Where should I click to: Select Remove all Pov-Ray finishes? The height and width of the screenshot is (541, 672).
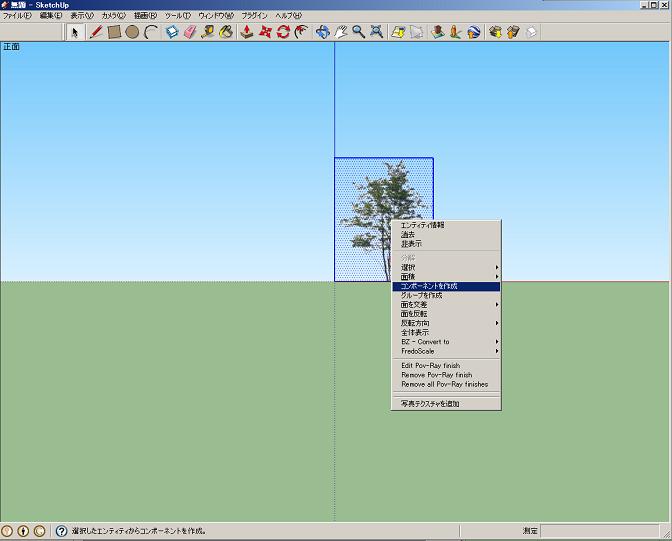[446, 384]
